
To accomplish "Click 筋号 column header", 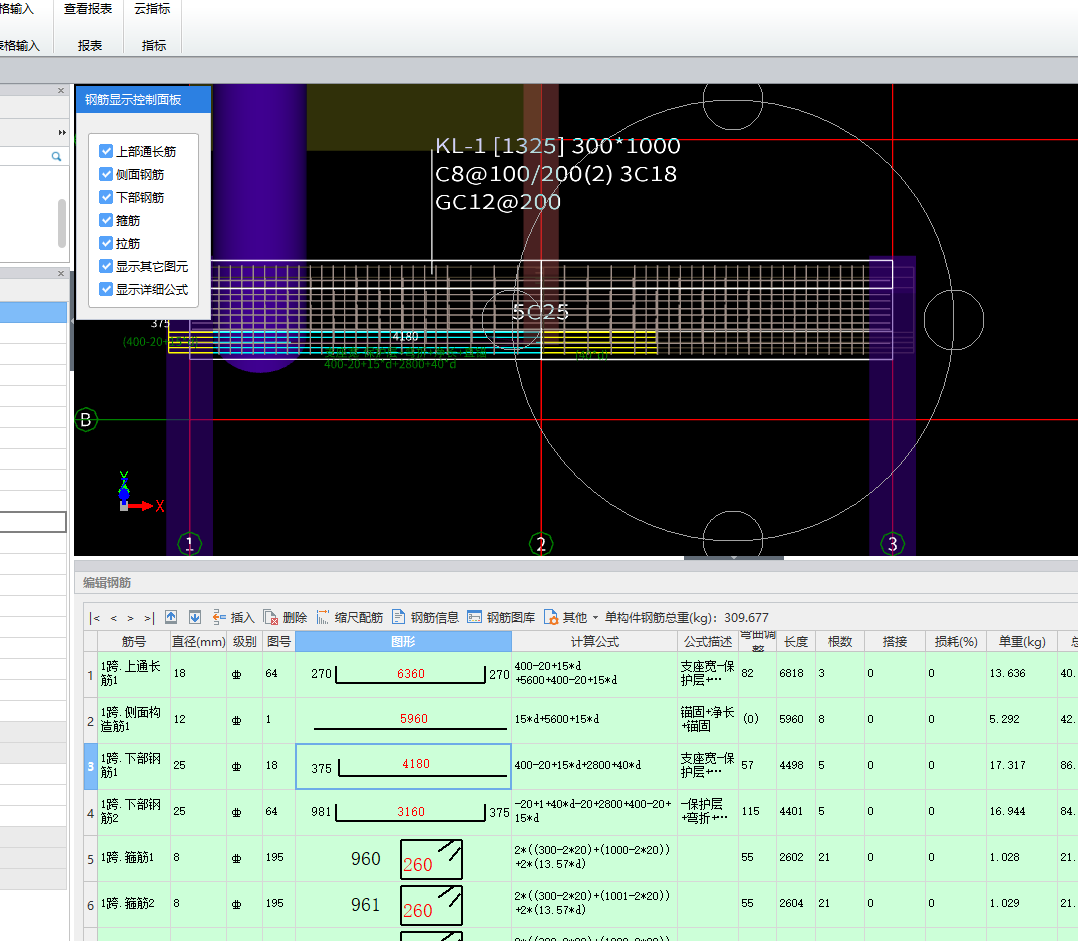I will (133, 641).
